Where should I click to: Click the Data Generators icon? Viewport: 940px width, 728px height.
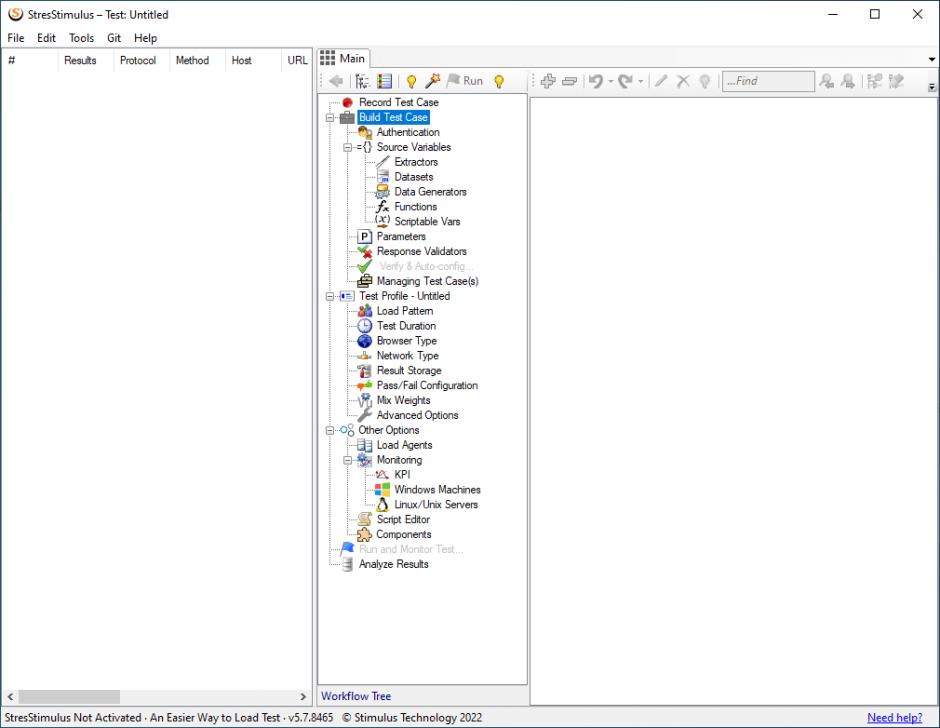pyautogui.click(x=382, y=192)
